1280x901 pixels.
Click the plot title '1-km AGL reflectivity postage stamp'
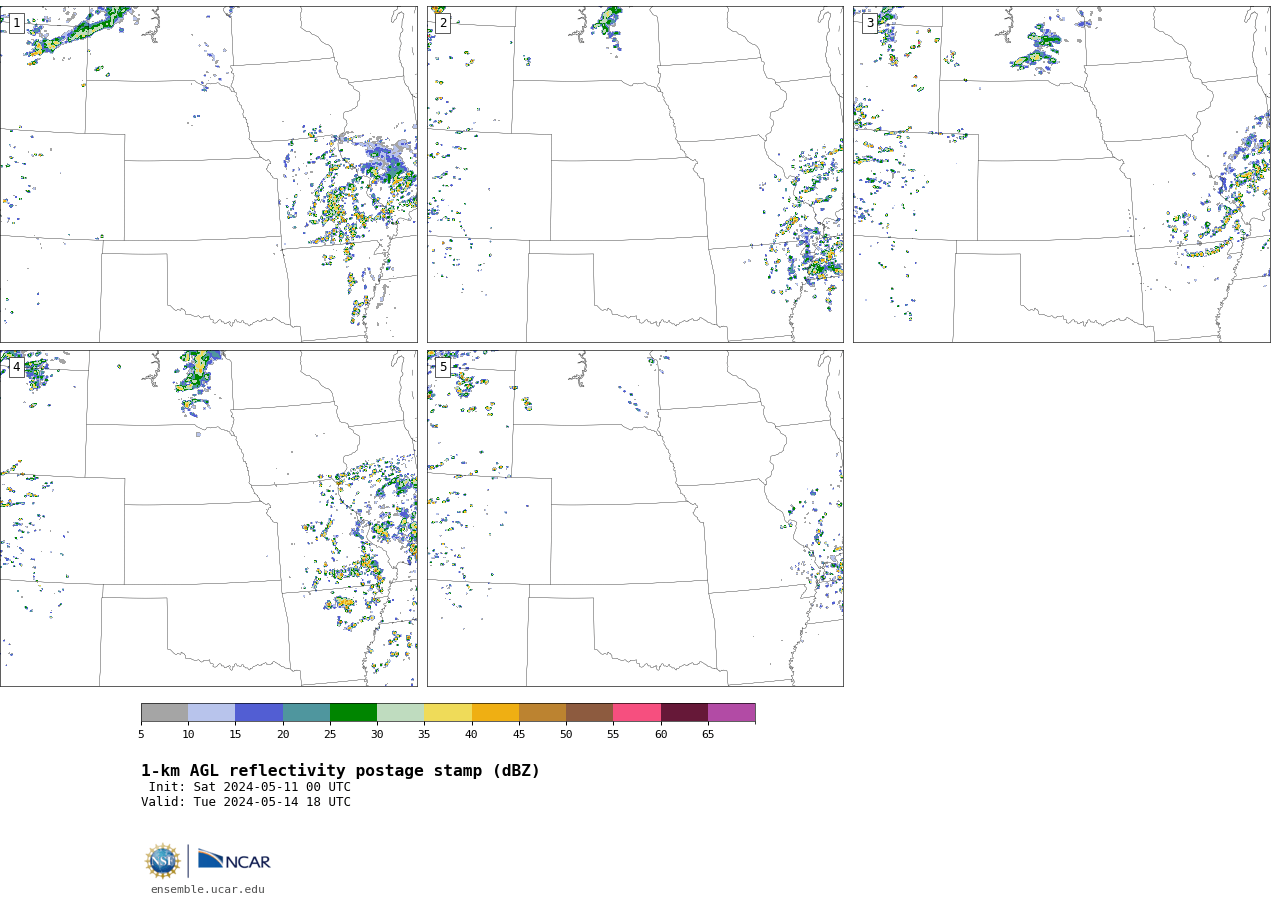[x=340, y=771]
